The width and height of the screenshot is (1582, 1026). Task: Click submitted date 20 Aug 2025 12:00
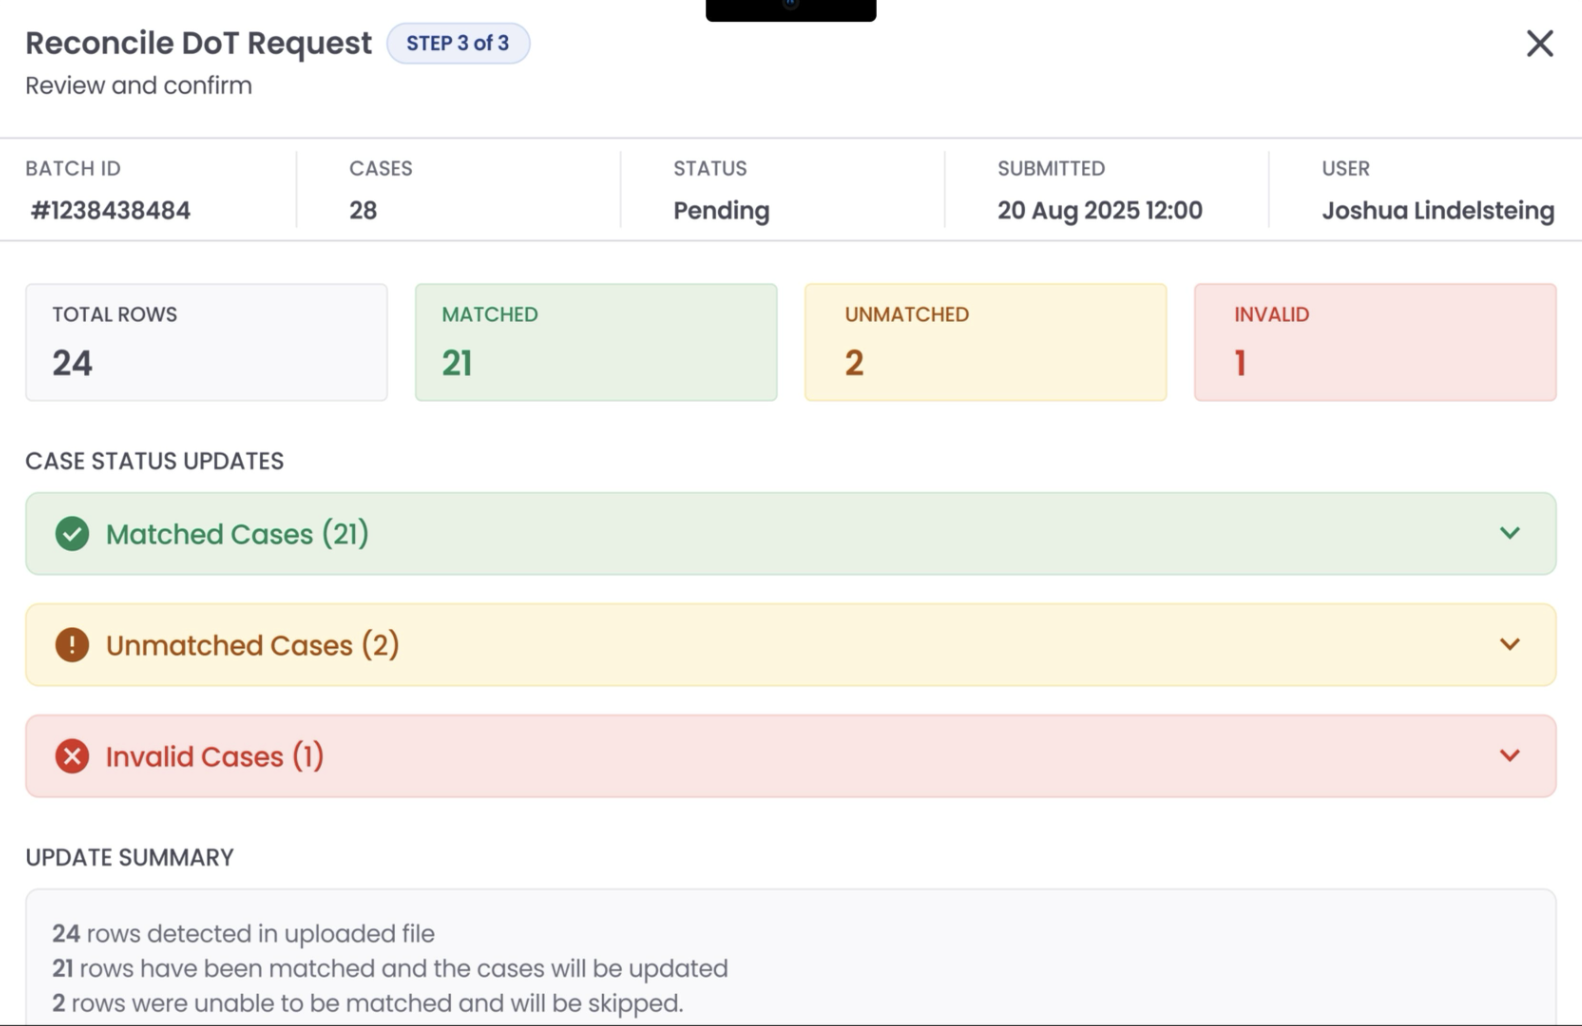tap(1099, 211)
